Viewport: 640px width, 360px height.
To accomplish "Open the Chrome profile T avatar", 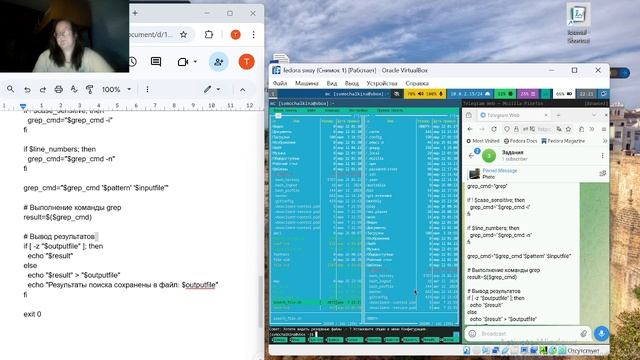I will click(x=236, y=35).
